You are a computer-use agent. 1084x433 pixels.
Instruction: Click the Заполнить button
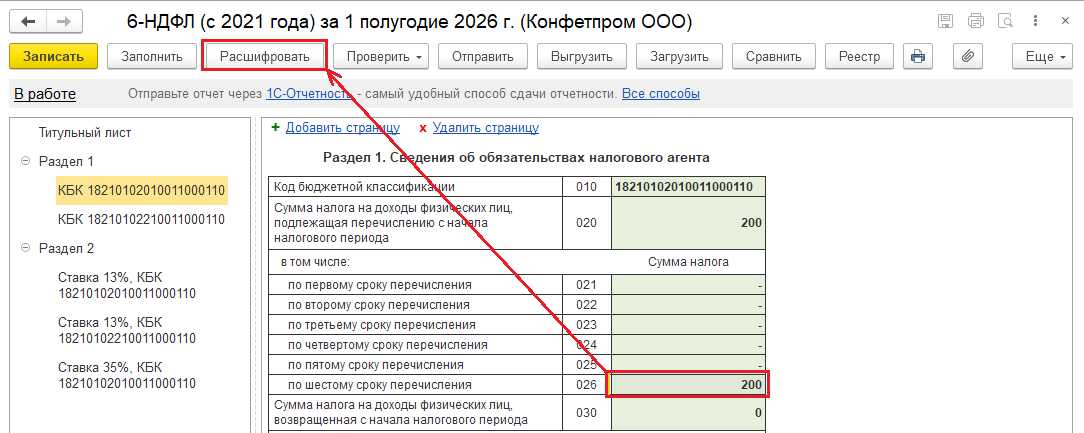(152, 57)
